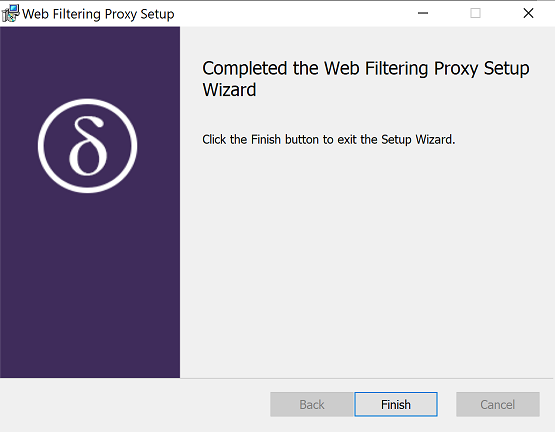The height and width of the screenshot is (432, 555).
Task: Click the empty footer area left of Back
Action: (x=135, y=404)
